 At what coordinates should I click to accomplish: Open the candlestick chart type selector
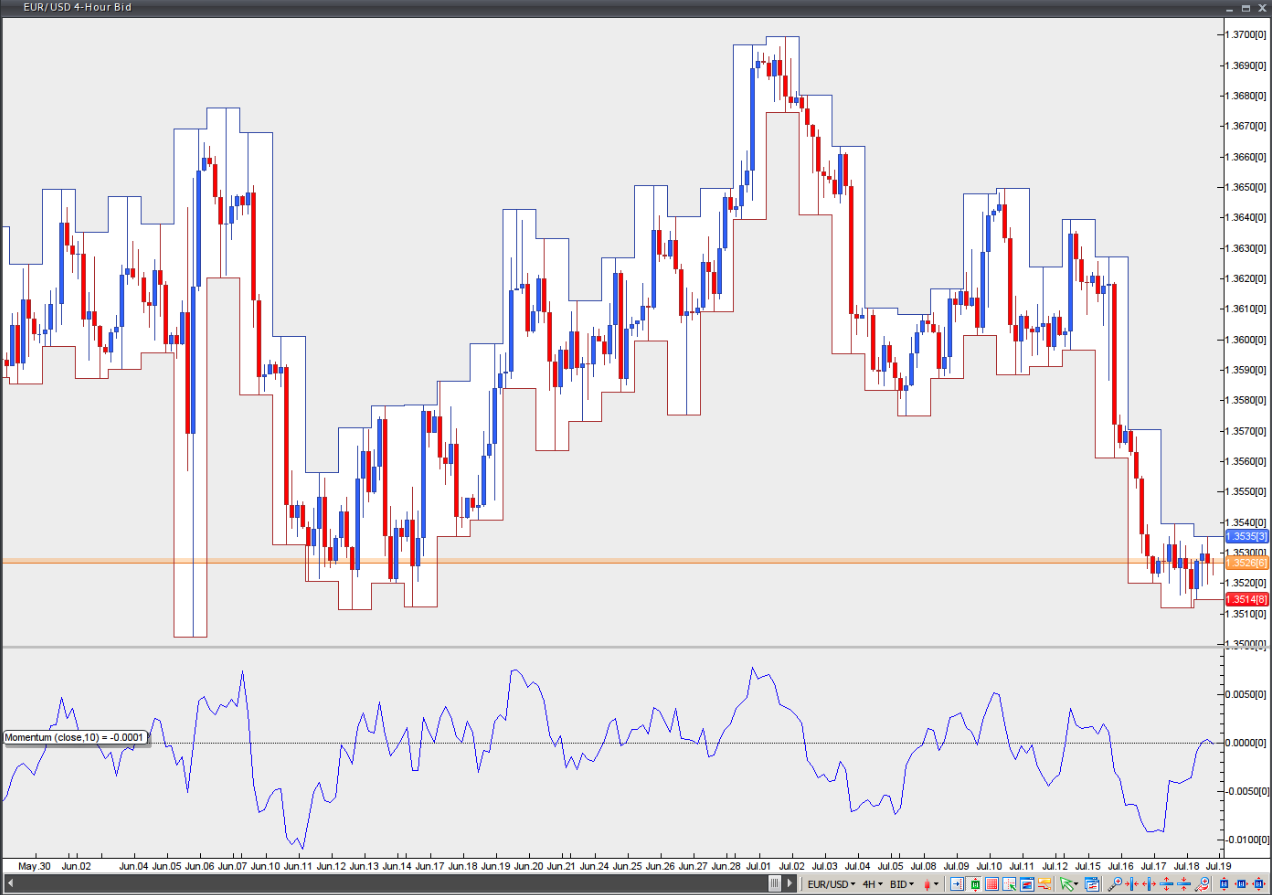(x=930, y=884)
